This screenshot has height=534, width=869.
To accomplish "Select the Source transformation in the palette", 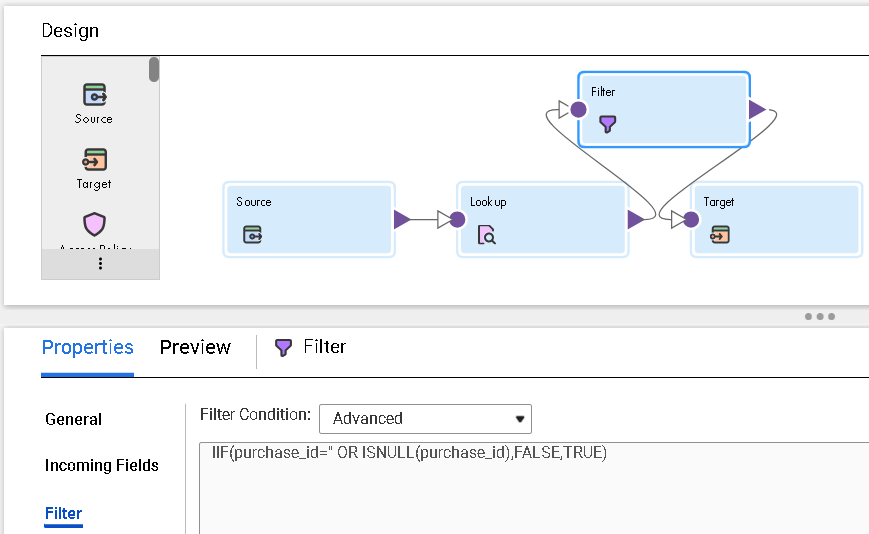I will [x=94, y=104].
